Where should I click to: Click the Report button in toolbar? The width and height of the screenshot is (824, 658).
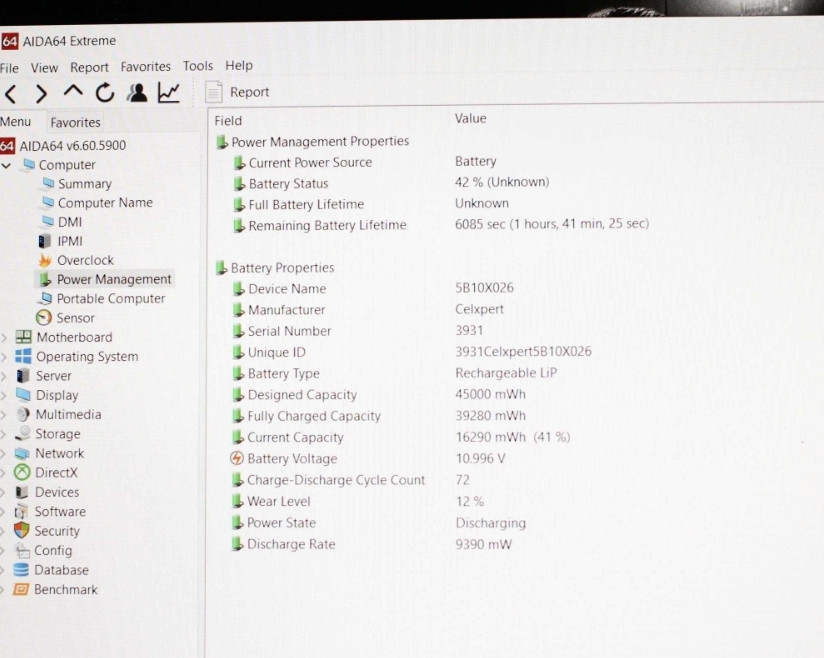(x=238, y=92)
